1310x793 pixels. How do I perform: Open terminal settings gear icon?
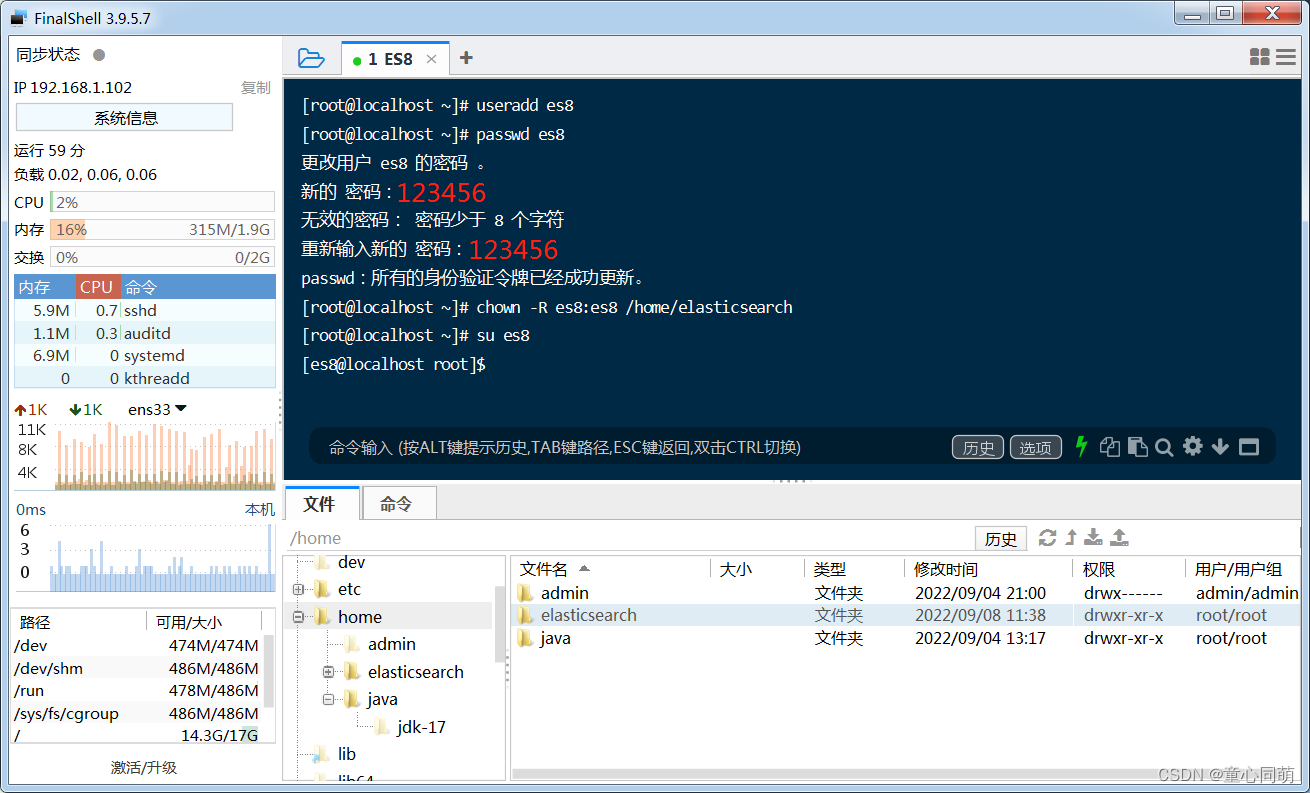pos(1192,446)
